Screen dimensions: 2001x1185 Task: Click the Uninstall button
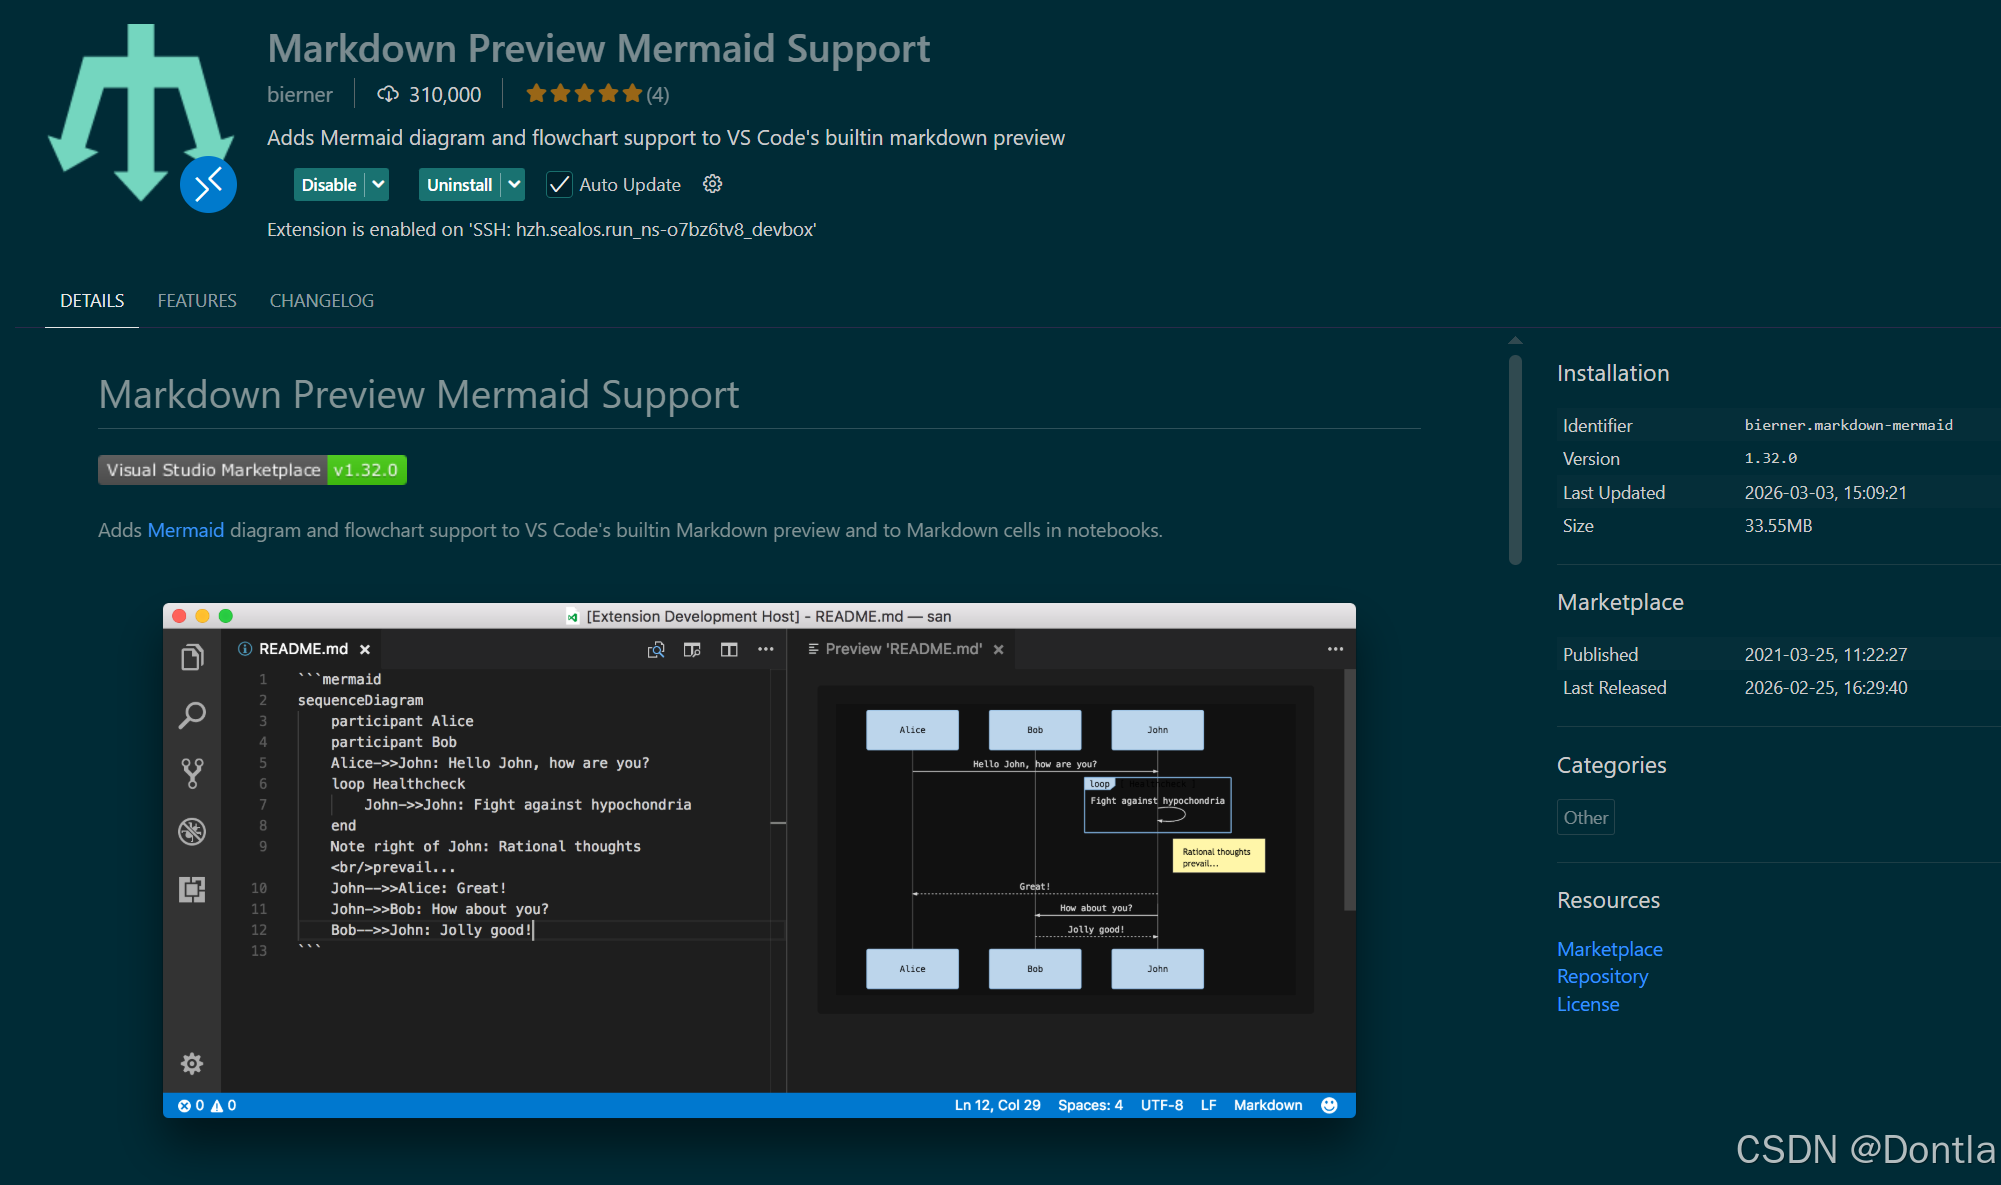point(459,185)
